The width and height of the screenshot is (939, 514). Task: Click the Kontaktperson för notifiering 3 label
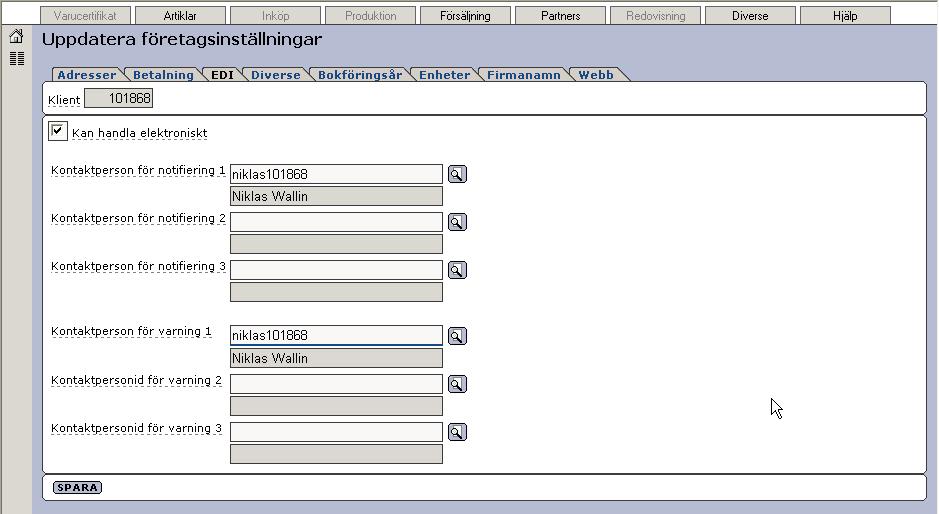click(138, 267)
